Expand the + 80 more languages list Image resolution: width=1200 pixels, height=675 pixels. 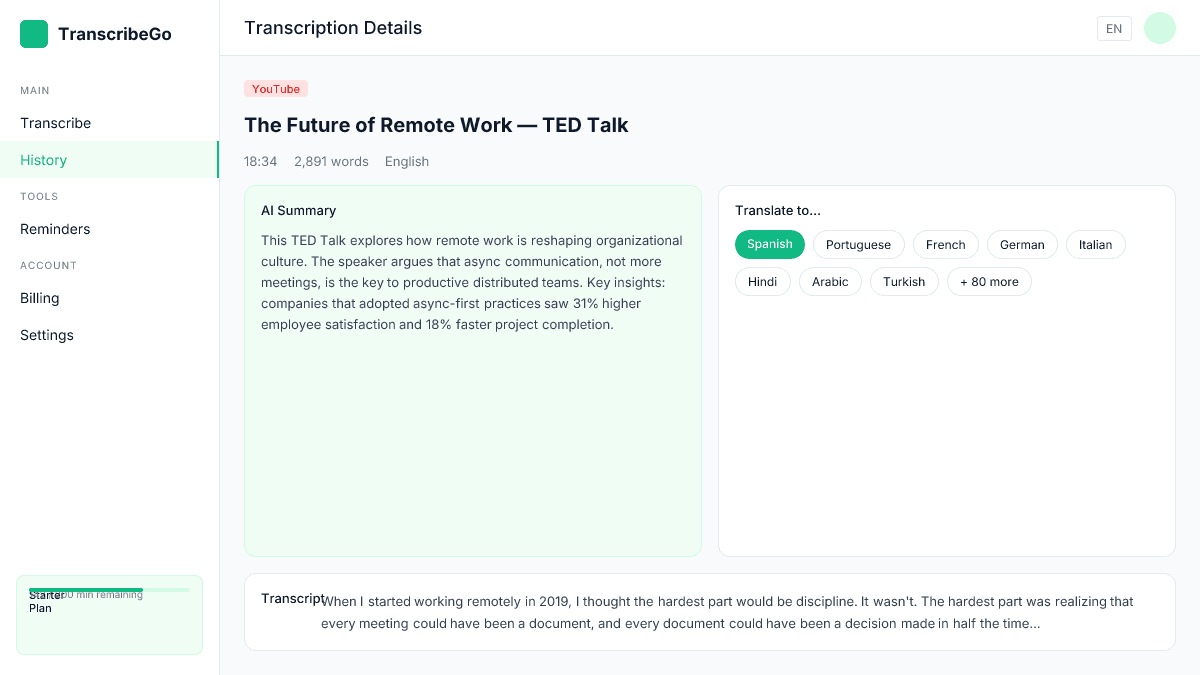[x=989, y=281]
